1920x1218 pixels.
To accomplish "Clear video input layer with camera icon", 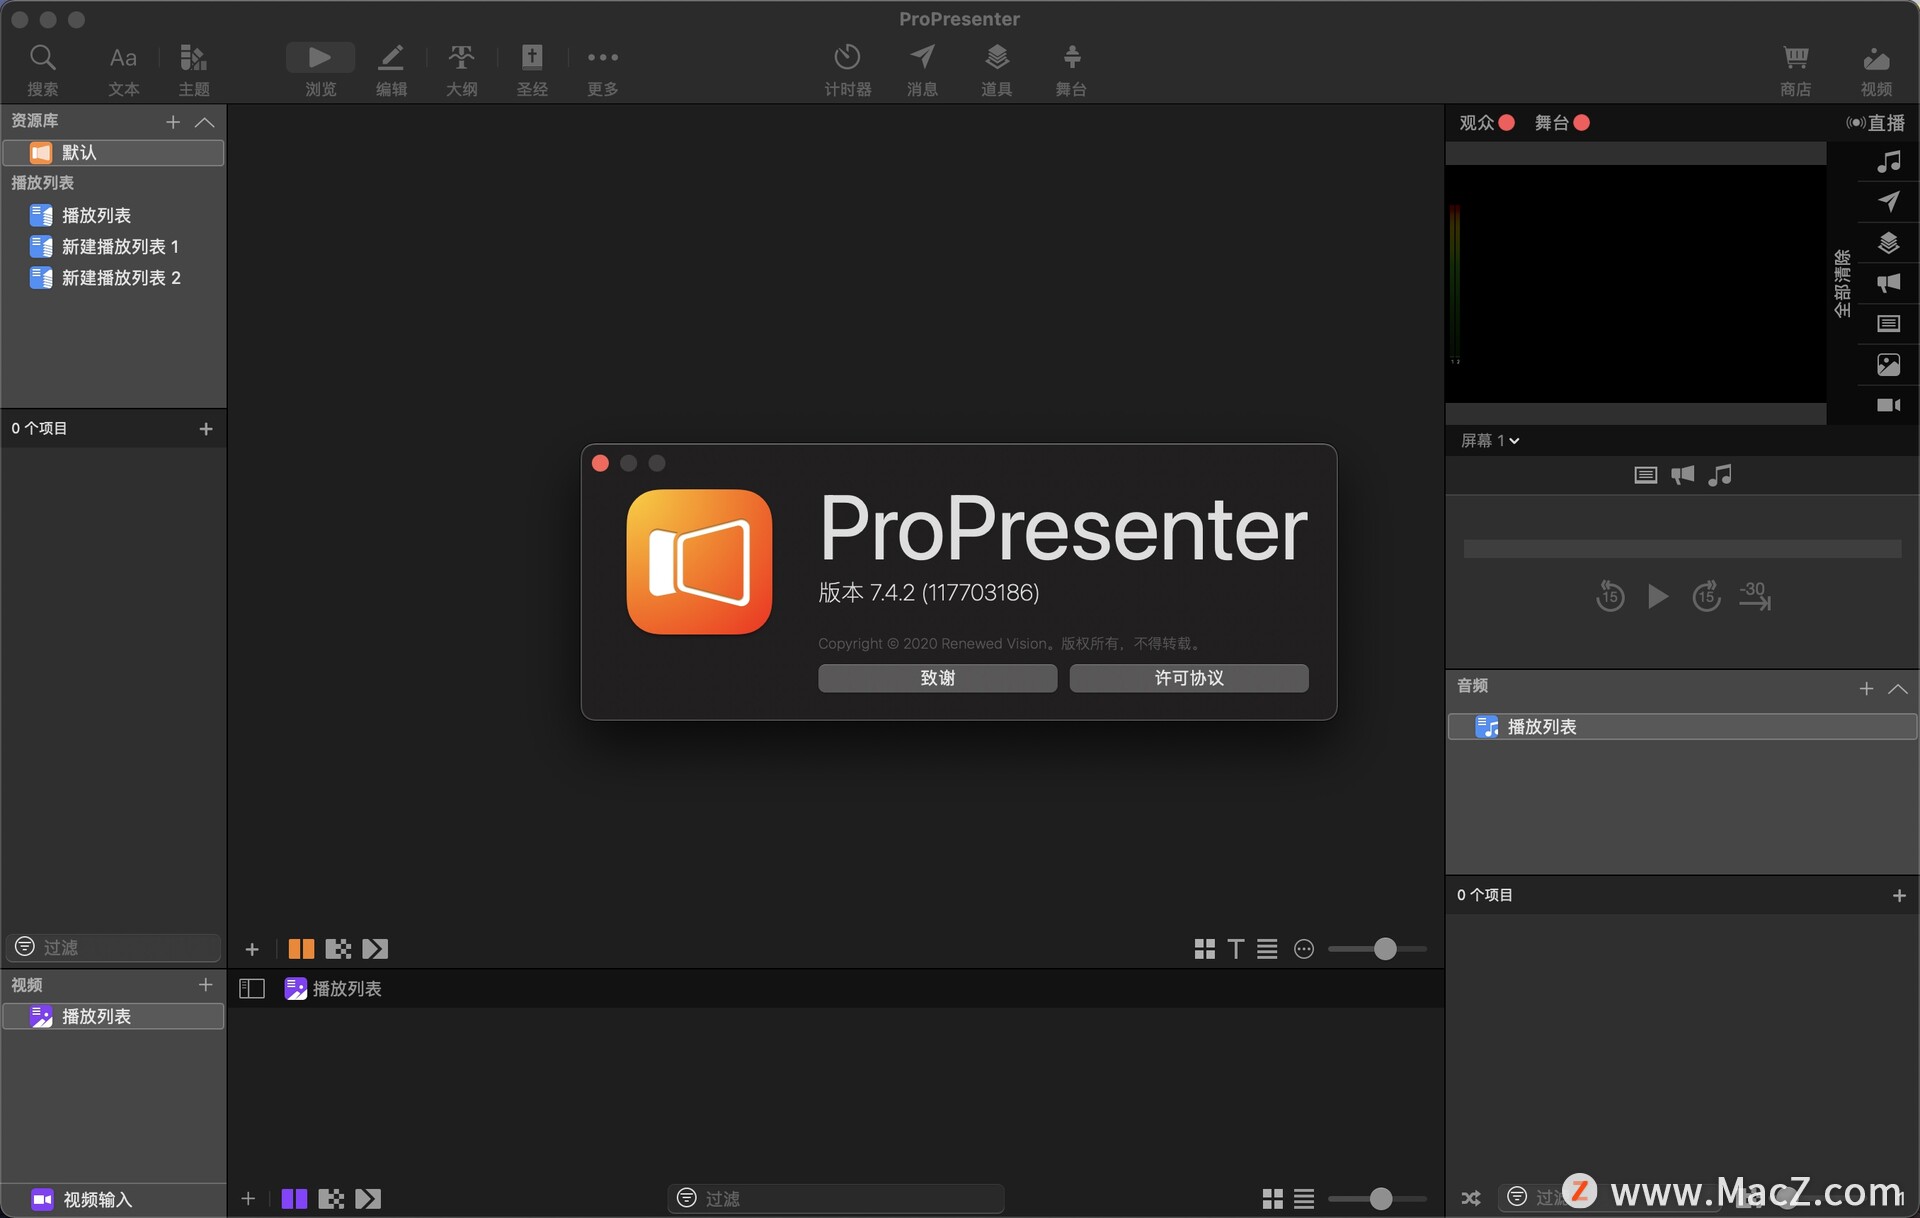I will [x=1888, y=405].
